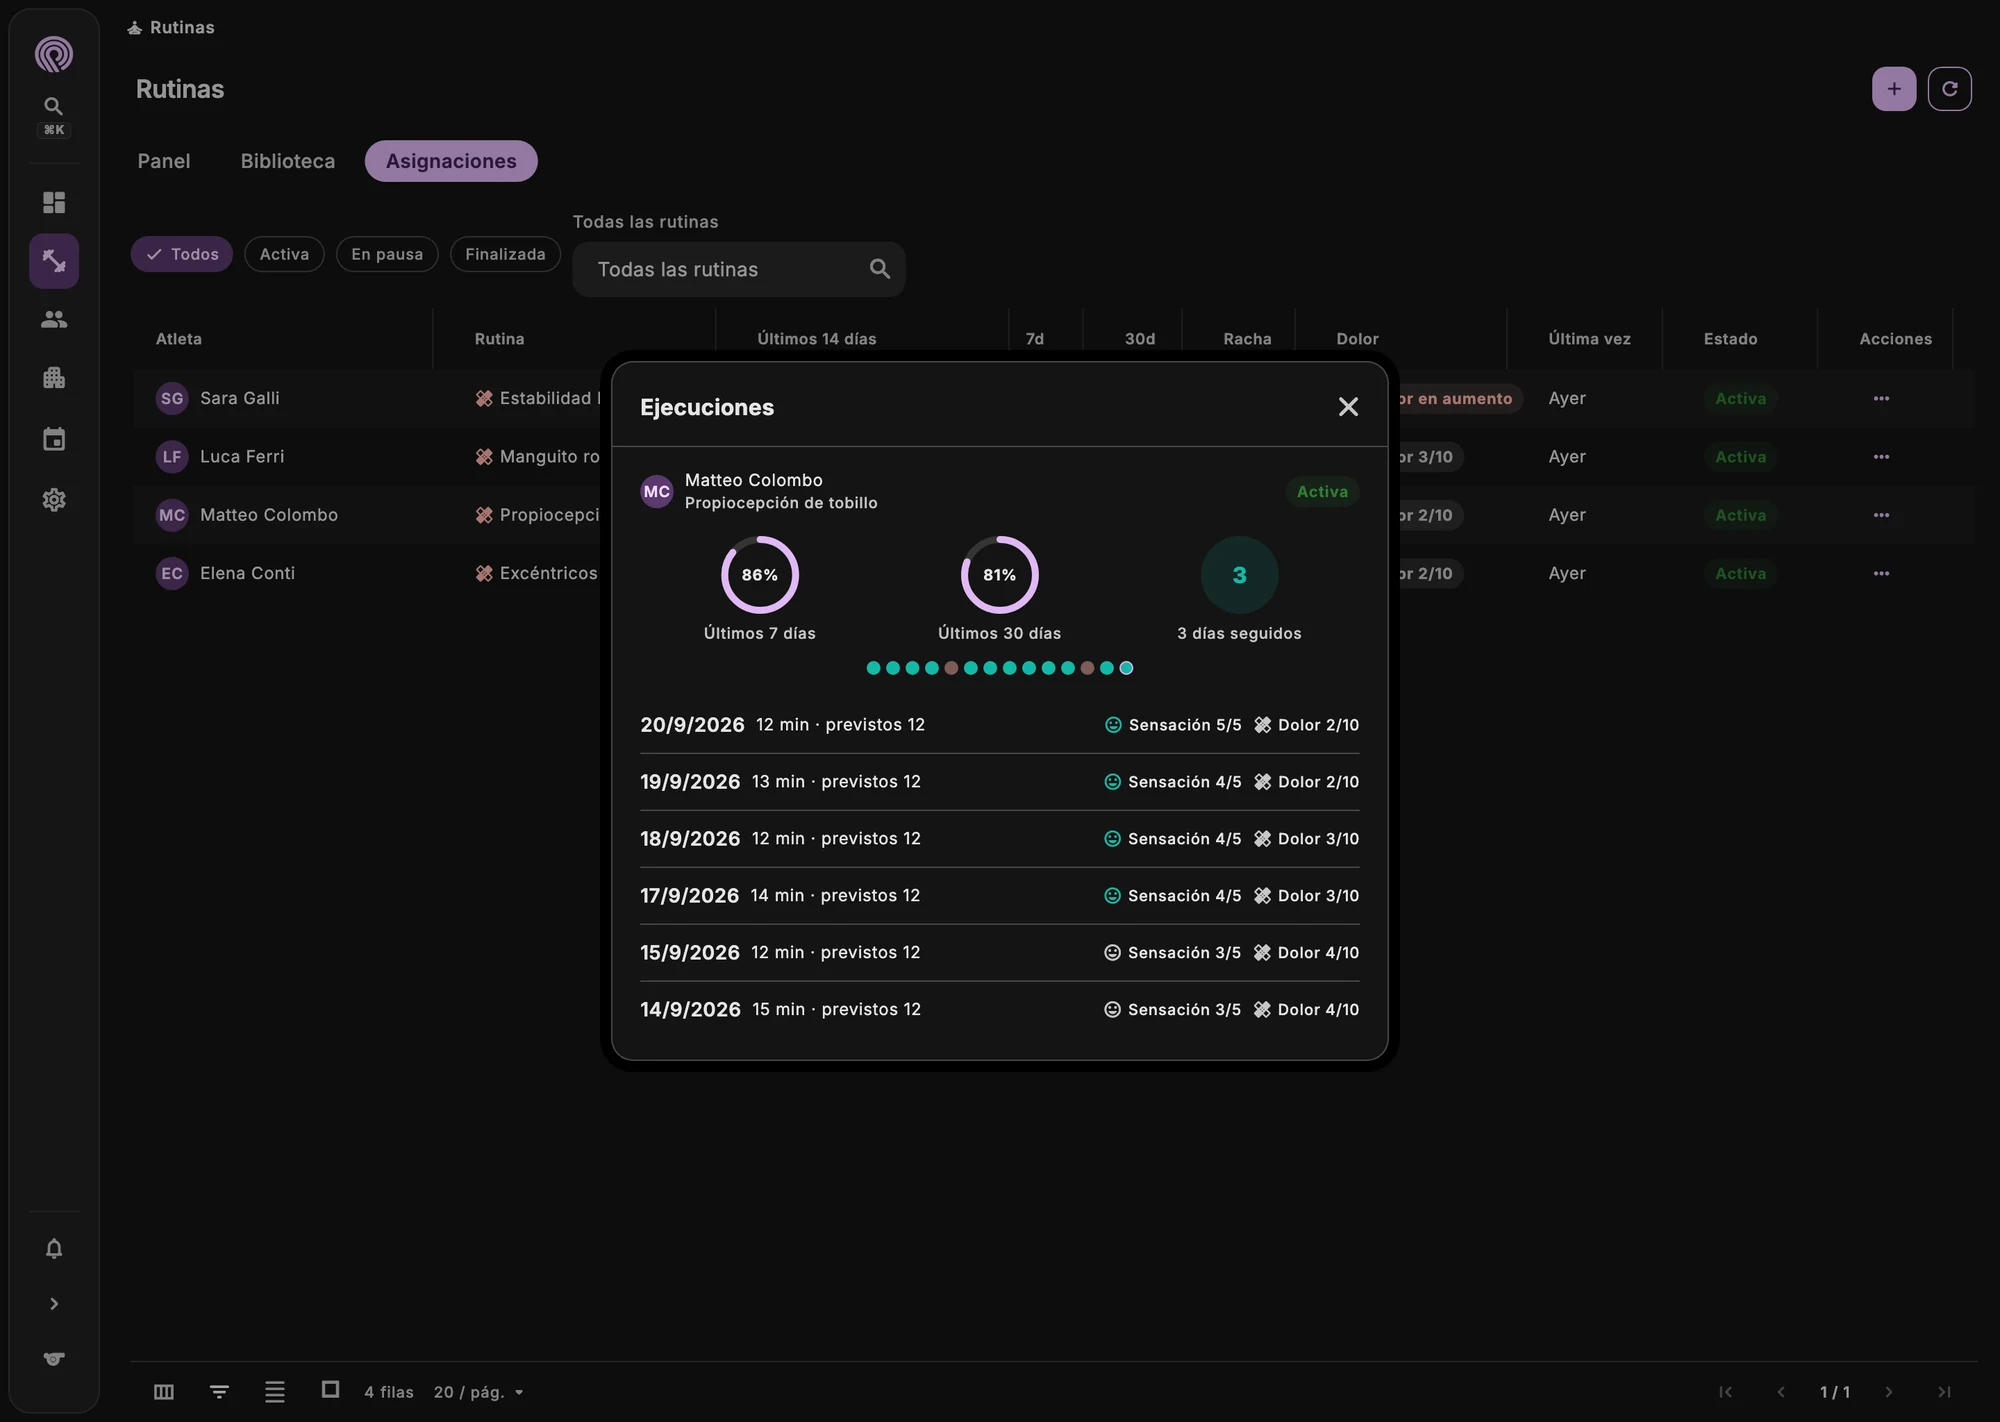Open the 20 / pág. page size dropdown

tap(479, 1392)
